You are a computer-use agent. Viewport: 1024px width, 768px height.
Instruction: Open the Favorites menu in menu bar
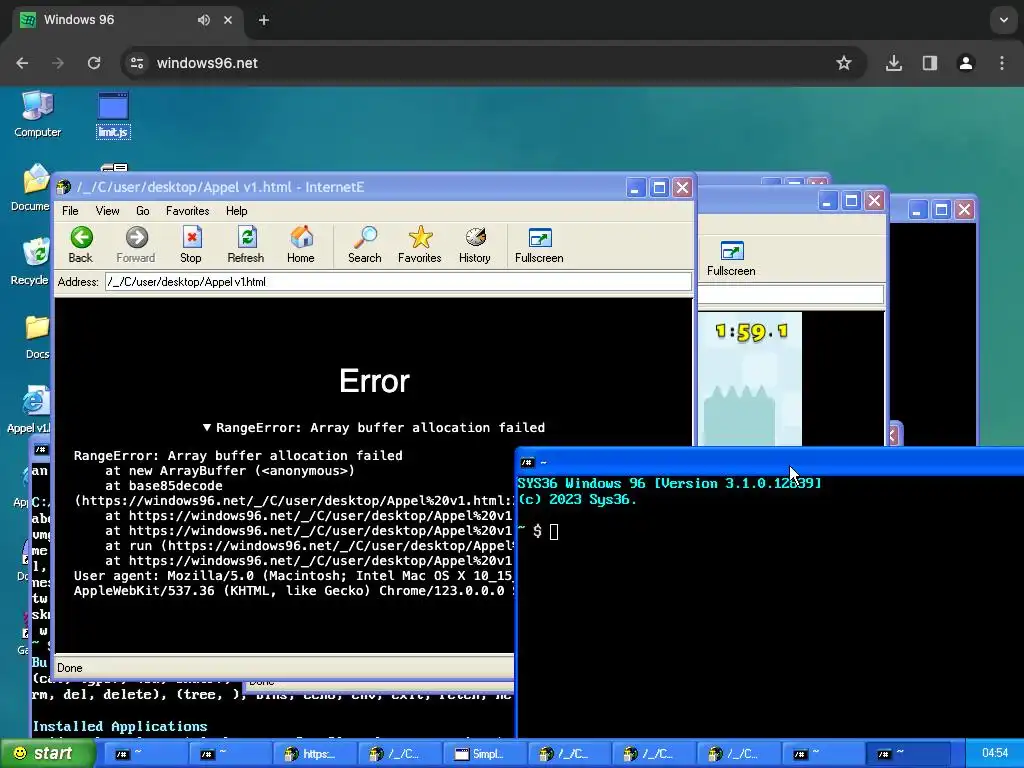187,211
